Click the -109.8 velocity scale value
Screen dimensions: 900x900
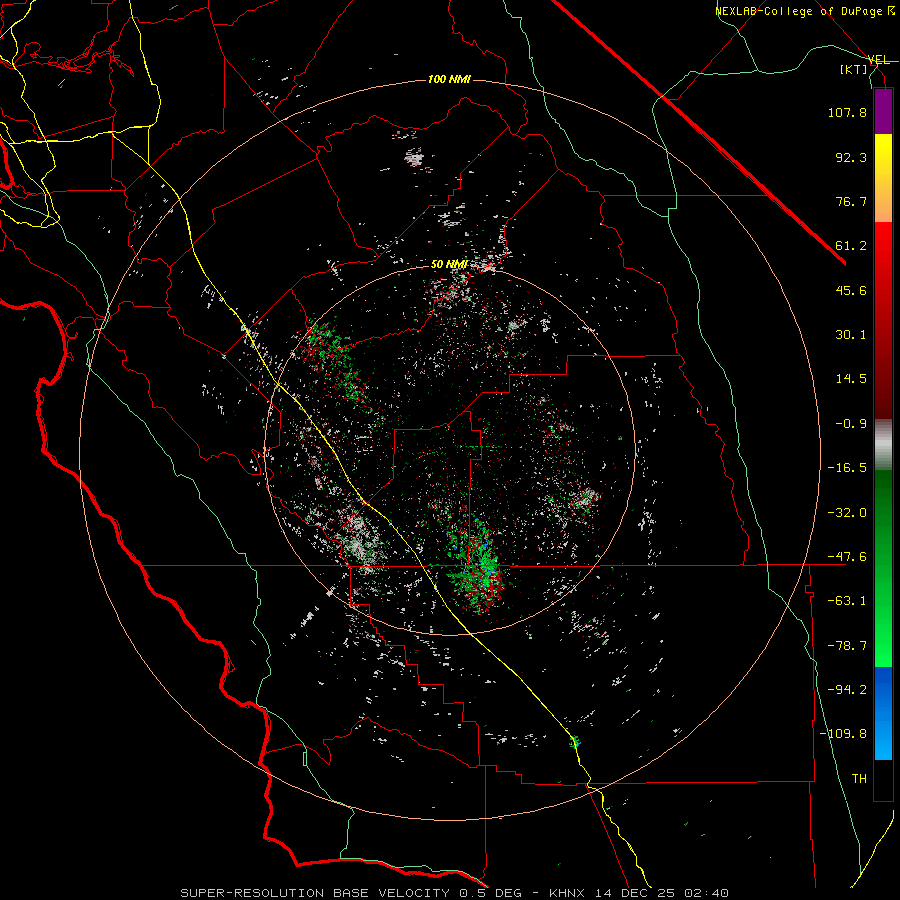click(x=843, y=734)
